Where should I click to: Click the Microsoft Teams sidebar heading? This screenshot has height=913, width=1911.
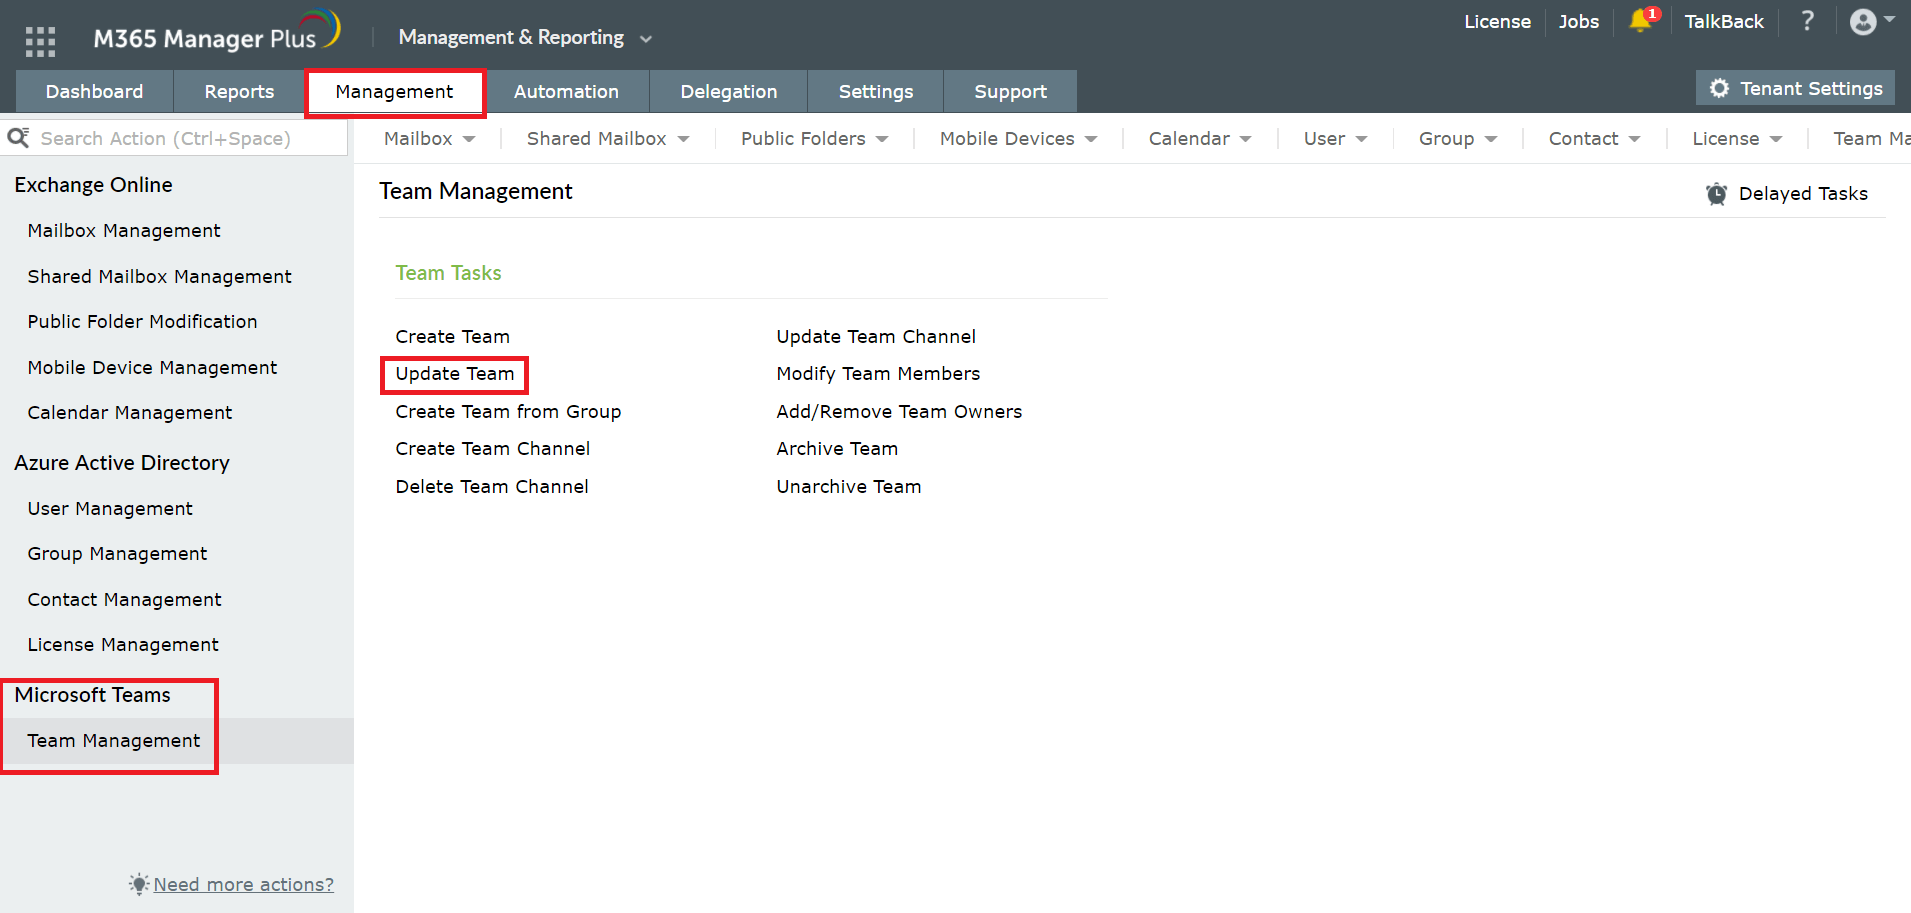click(92, 695)
